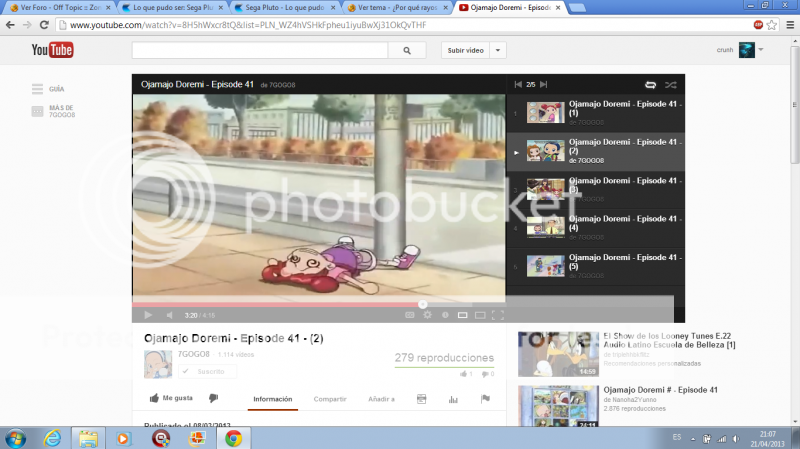Skip to previous playlist video
This screenshot has width=800, height=449.
coord(518,84)
